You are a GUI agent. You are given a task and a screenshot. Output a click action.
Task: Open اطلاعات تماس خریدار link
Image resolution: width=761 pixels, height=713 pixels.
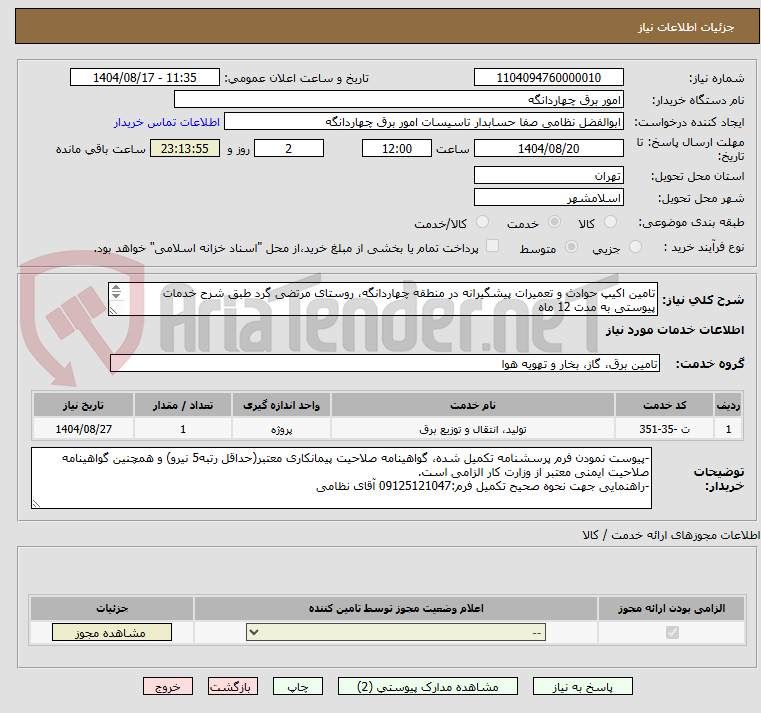pos(167,122)
